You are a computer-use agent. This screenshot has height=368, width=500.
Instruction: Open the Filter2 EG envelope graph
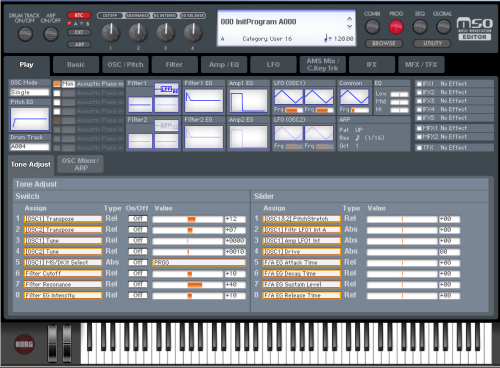204,137
